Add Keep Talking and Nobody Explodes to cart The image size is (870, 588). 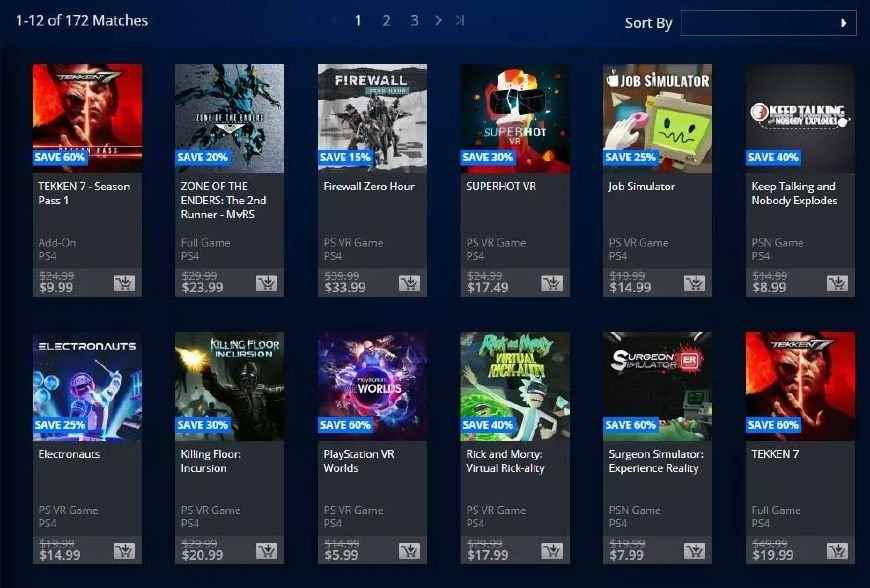coord(837,283)
